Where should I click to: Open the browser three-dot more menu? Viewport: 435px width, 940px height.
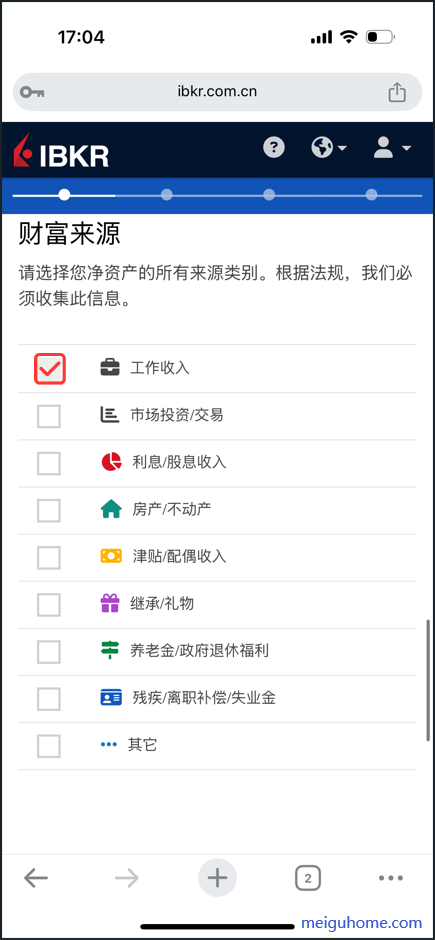tap(391, 878)
